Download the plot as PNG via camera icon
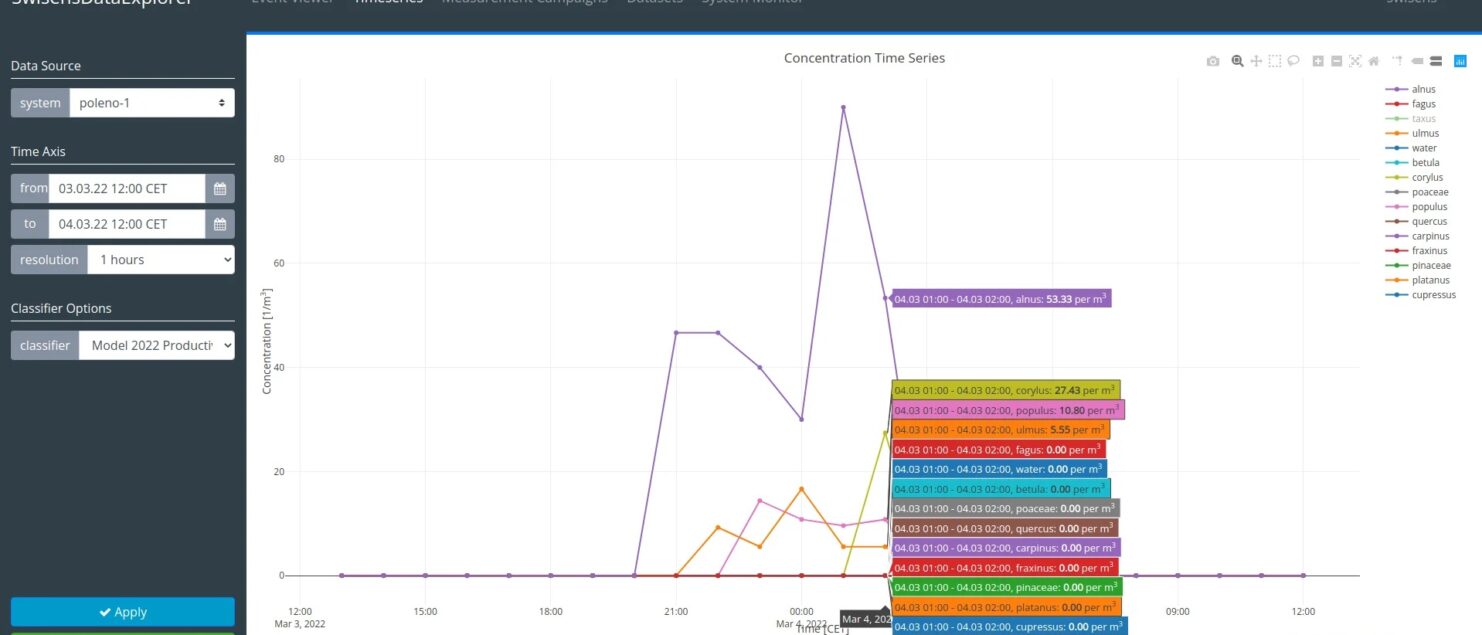 point(1213,61)
